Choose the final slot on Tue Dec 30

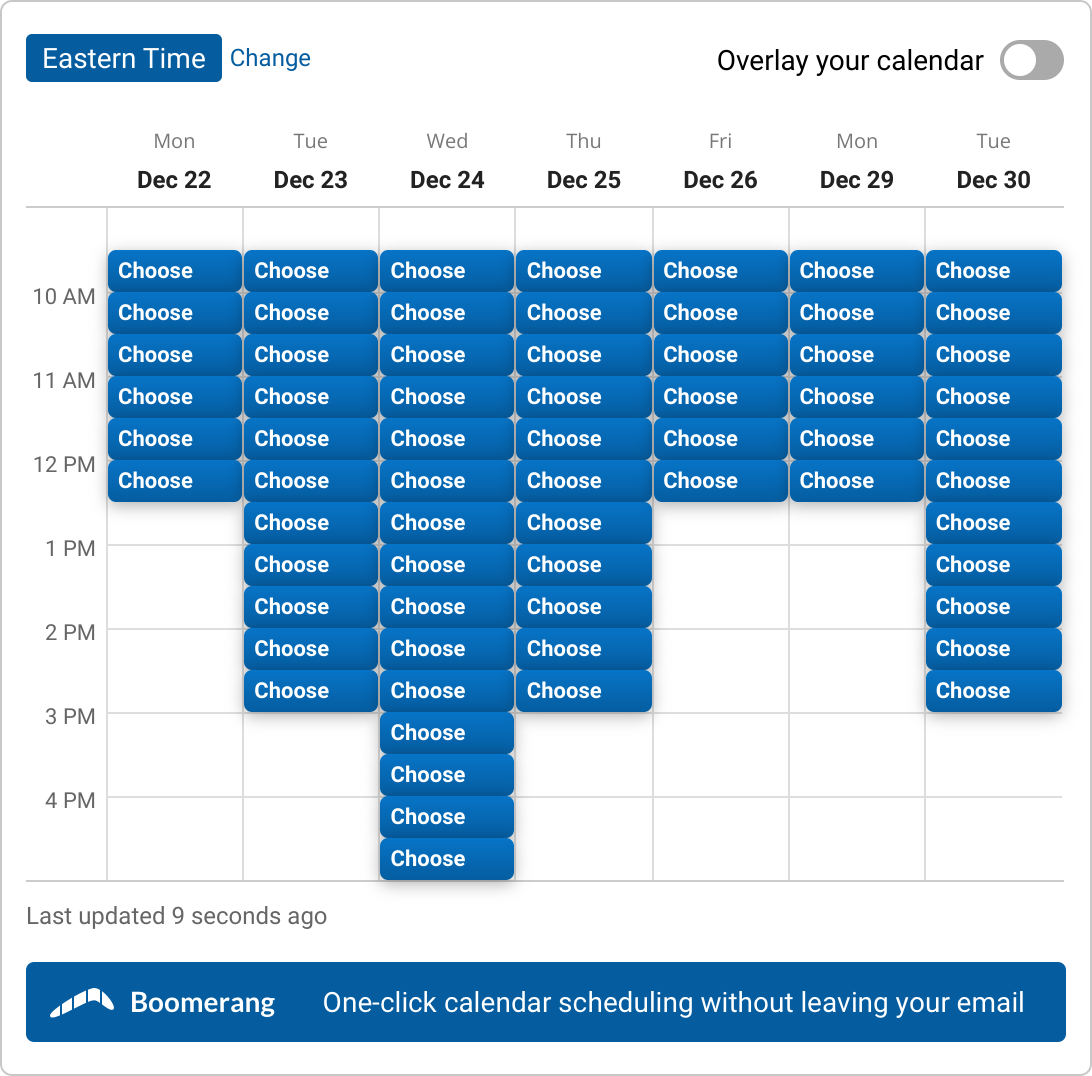[x=993, y=690]
